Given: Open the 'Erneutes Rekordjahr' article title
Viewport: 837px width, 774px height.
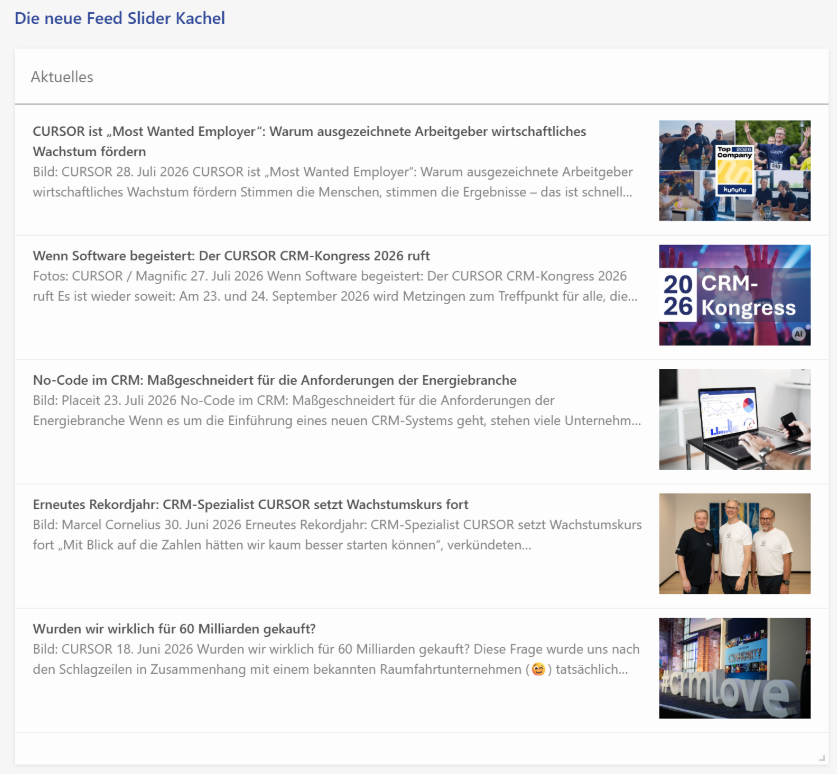Looking at the screenshot, I should tap(250, 504).
